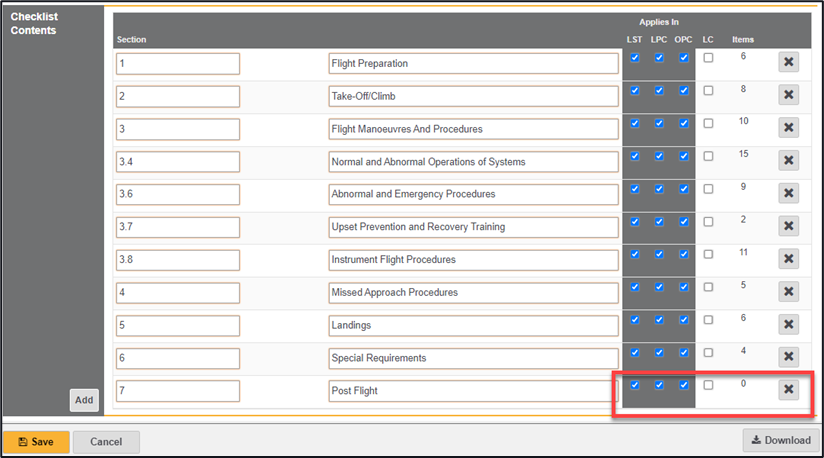Check LC for Instrument Flight Procedures

pyautogui.click(x=708, y=254)
